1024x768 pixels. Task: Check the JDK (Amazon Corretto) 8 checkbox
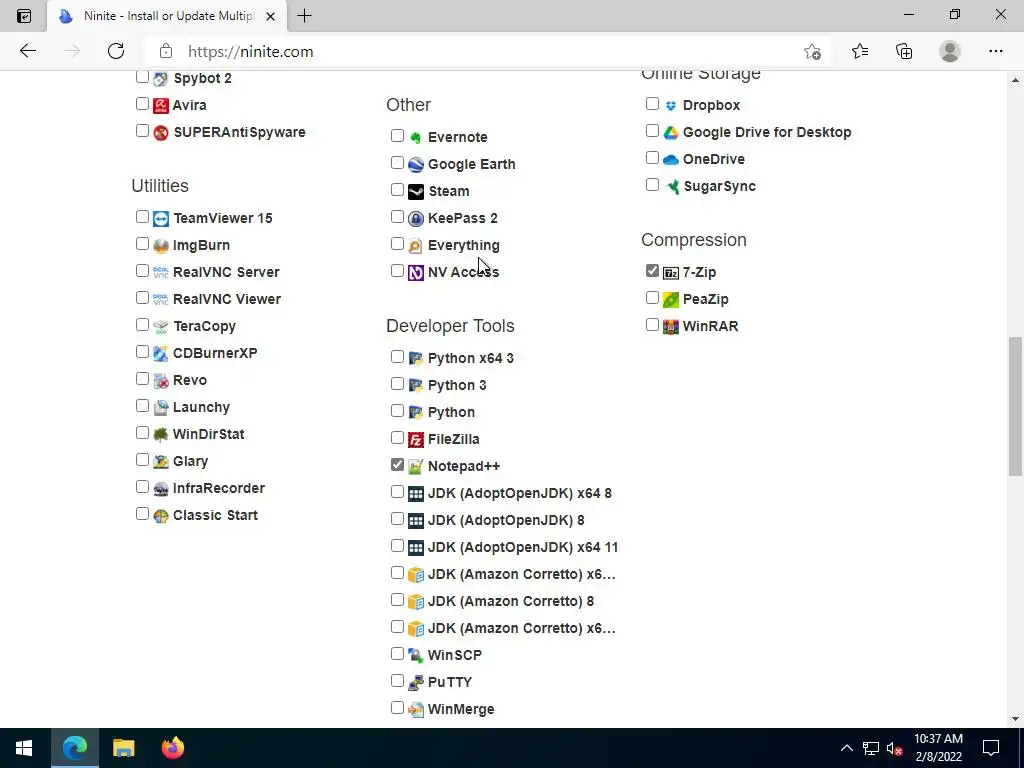pyautogui.click(x=397, y=600)
